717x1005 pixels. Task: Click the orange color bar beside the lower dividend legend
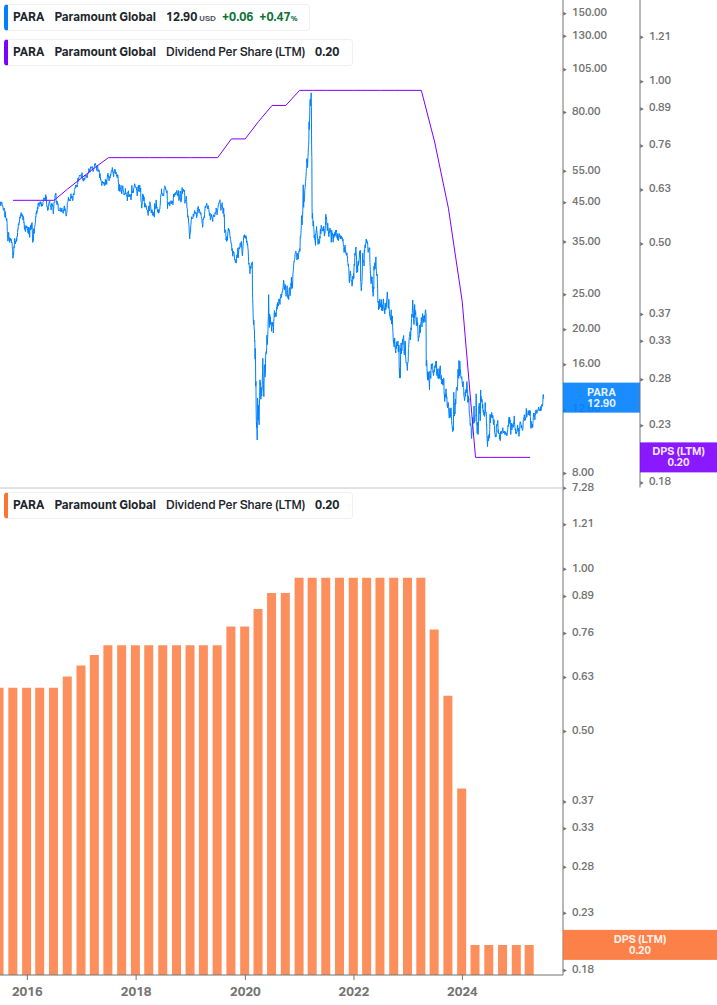click(x=6, y=505)
